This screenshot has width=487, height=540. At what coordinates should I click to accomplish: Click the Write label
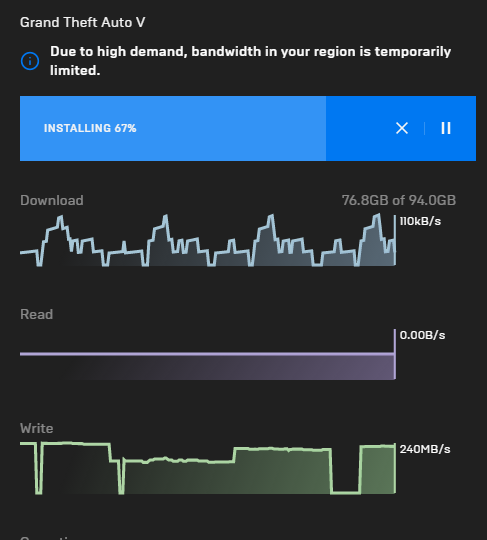pos(37,428)
